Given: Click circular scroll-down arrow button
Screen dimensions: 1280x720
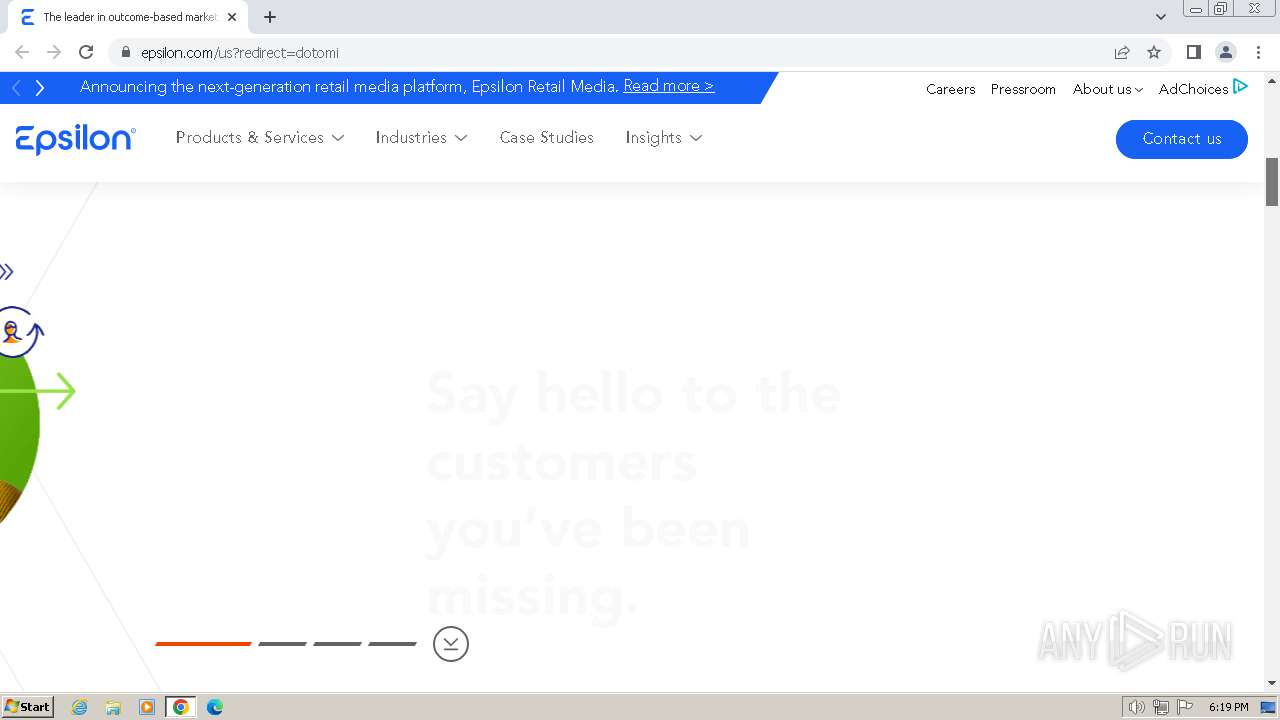Looking at the screenshot, I should tap(451, 644).
